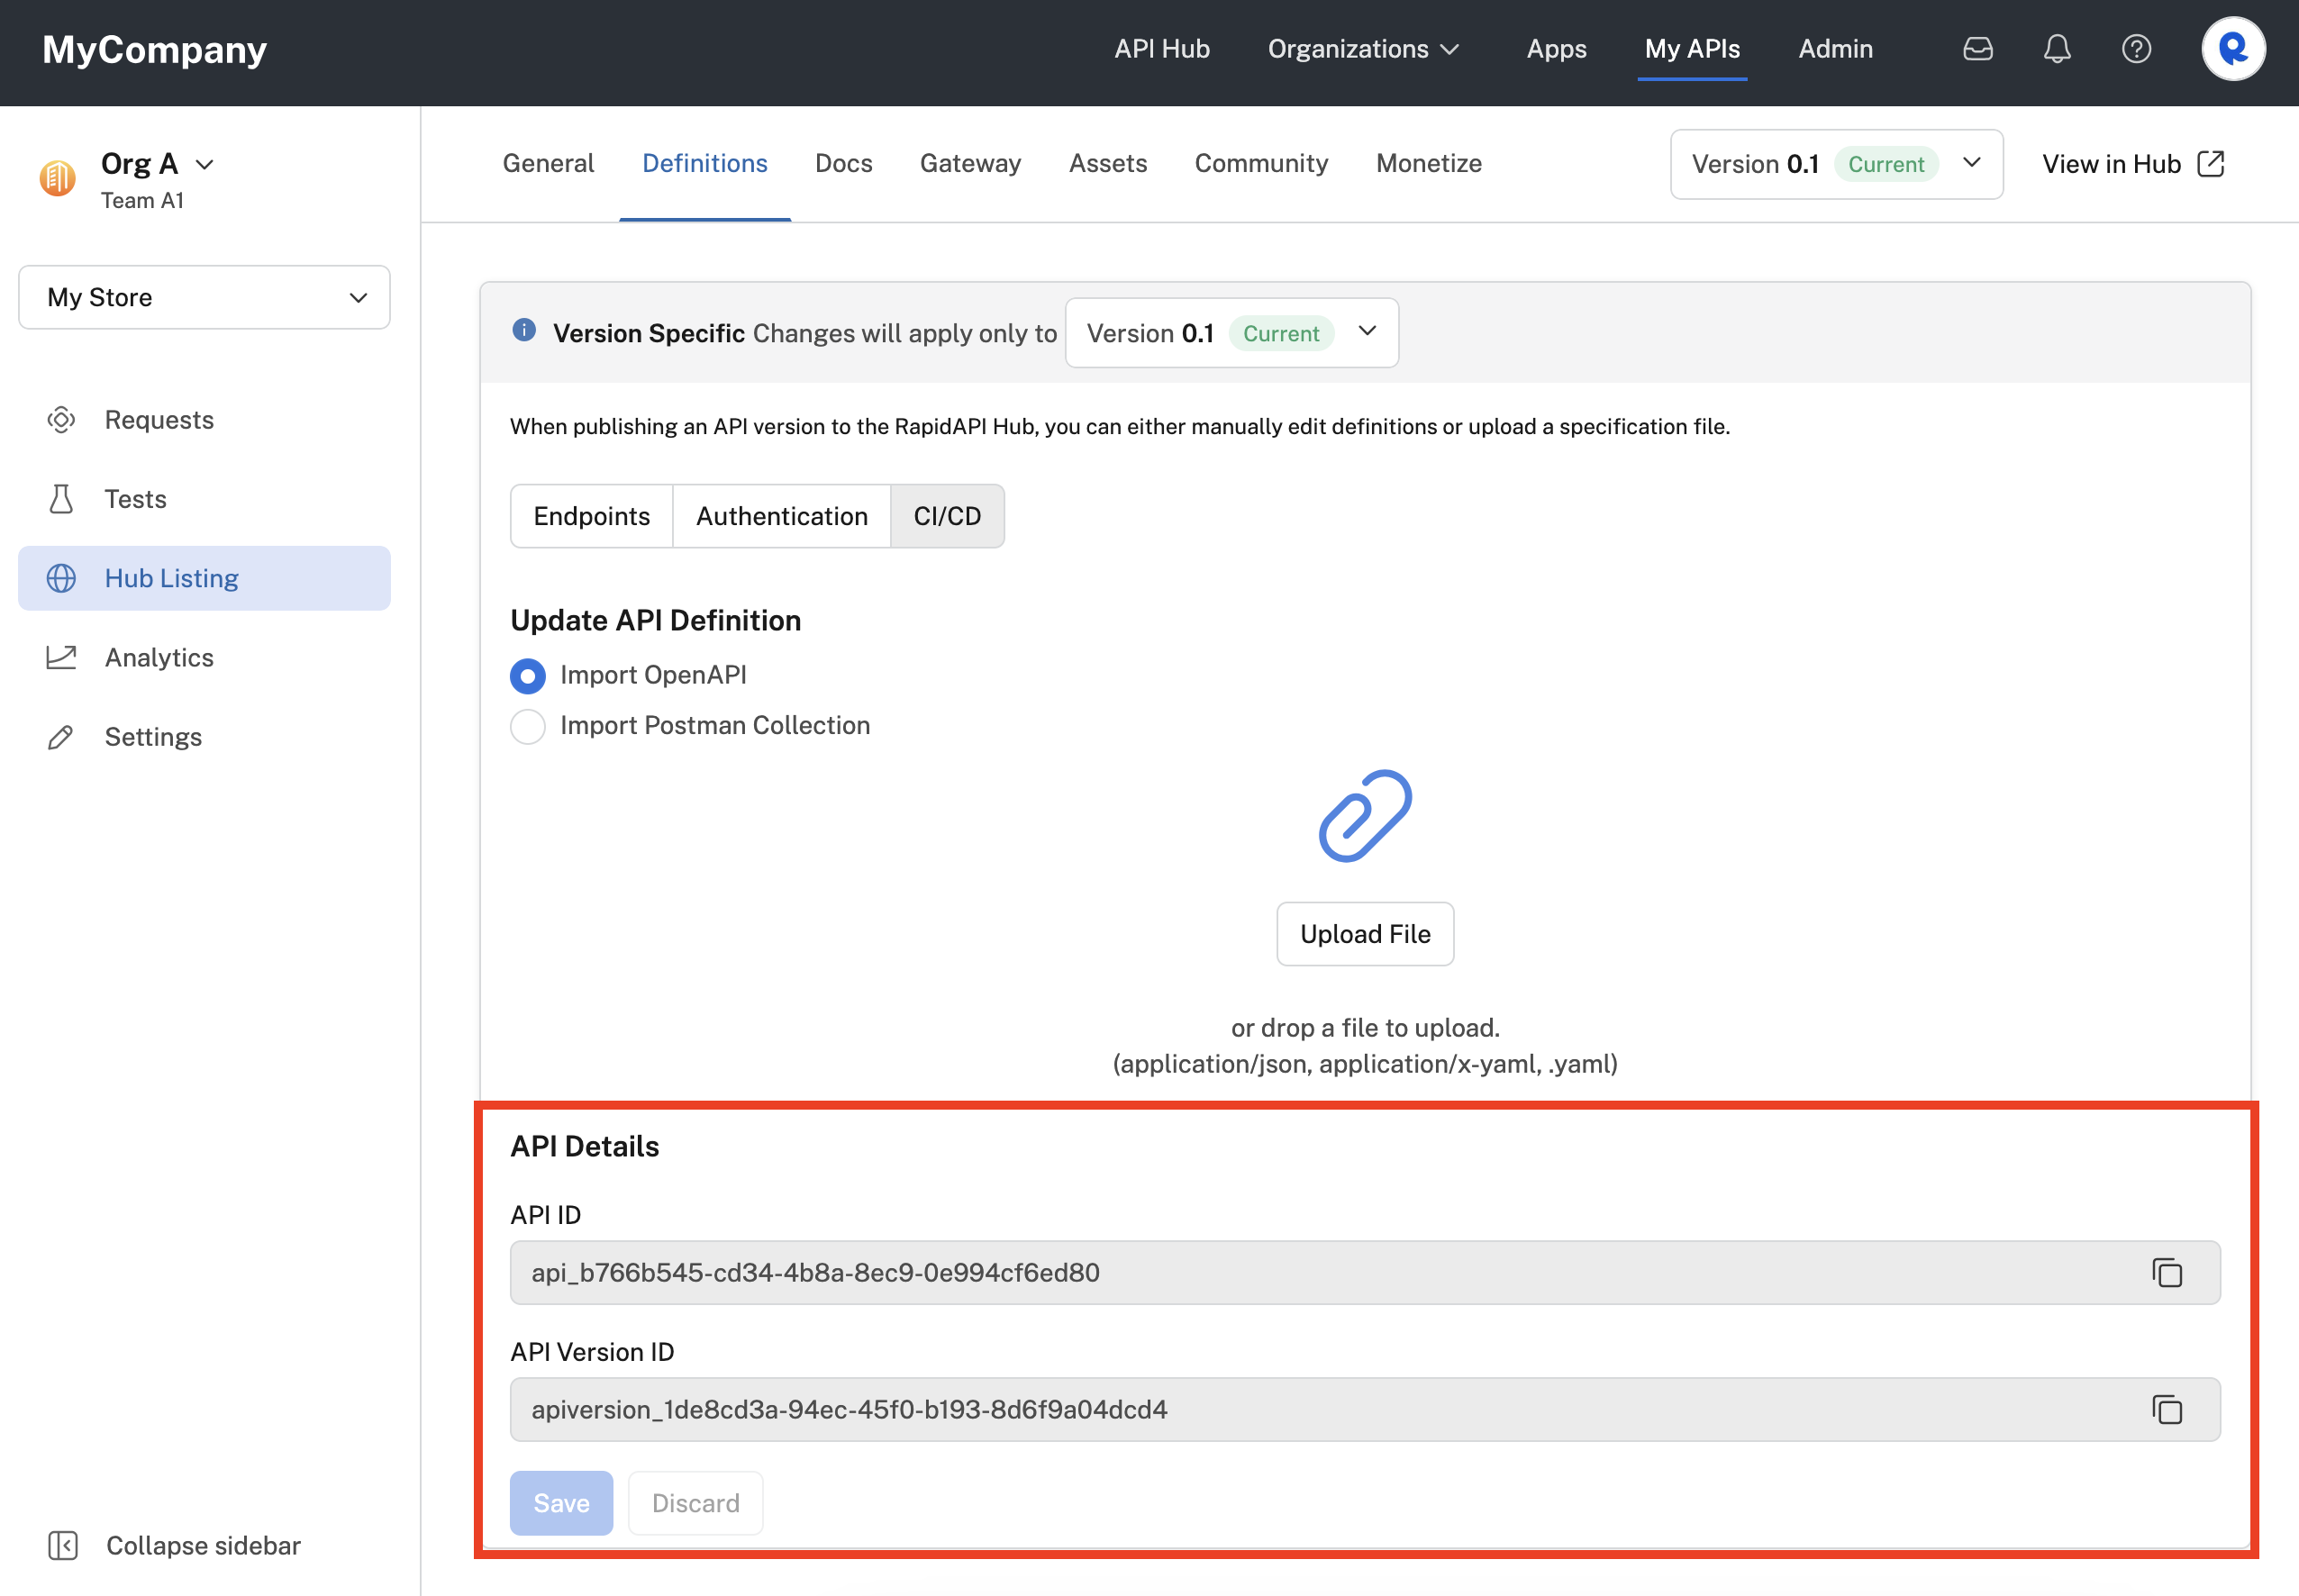
Task: Click the API ID field
Action: (x=1365, y=1272)
